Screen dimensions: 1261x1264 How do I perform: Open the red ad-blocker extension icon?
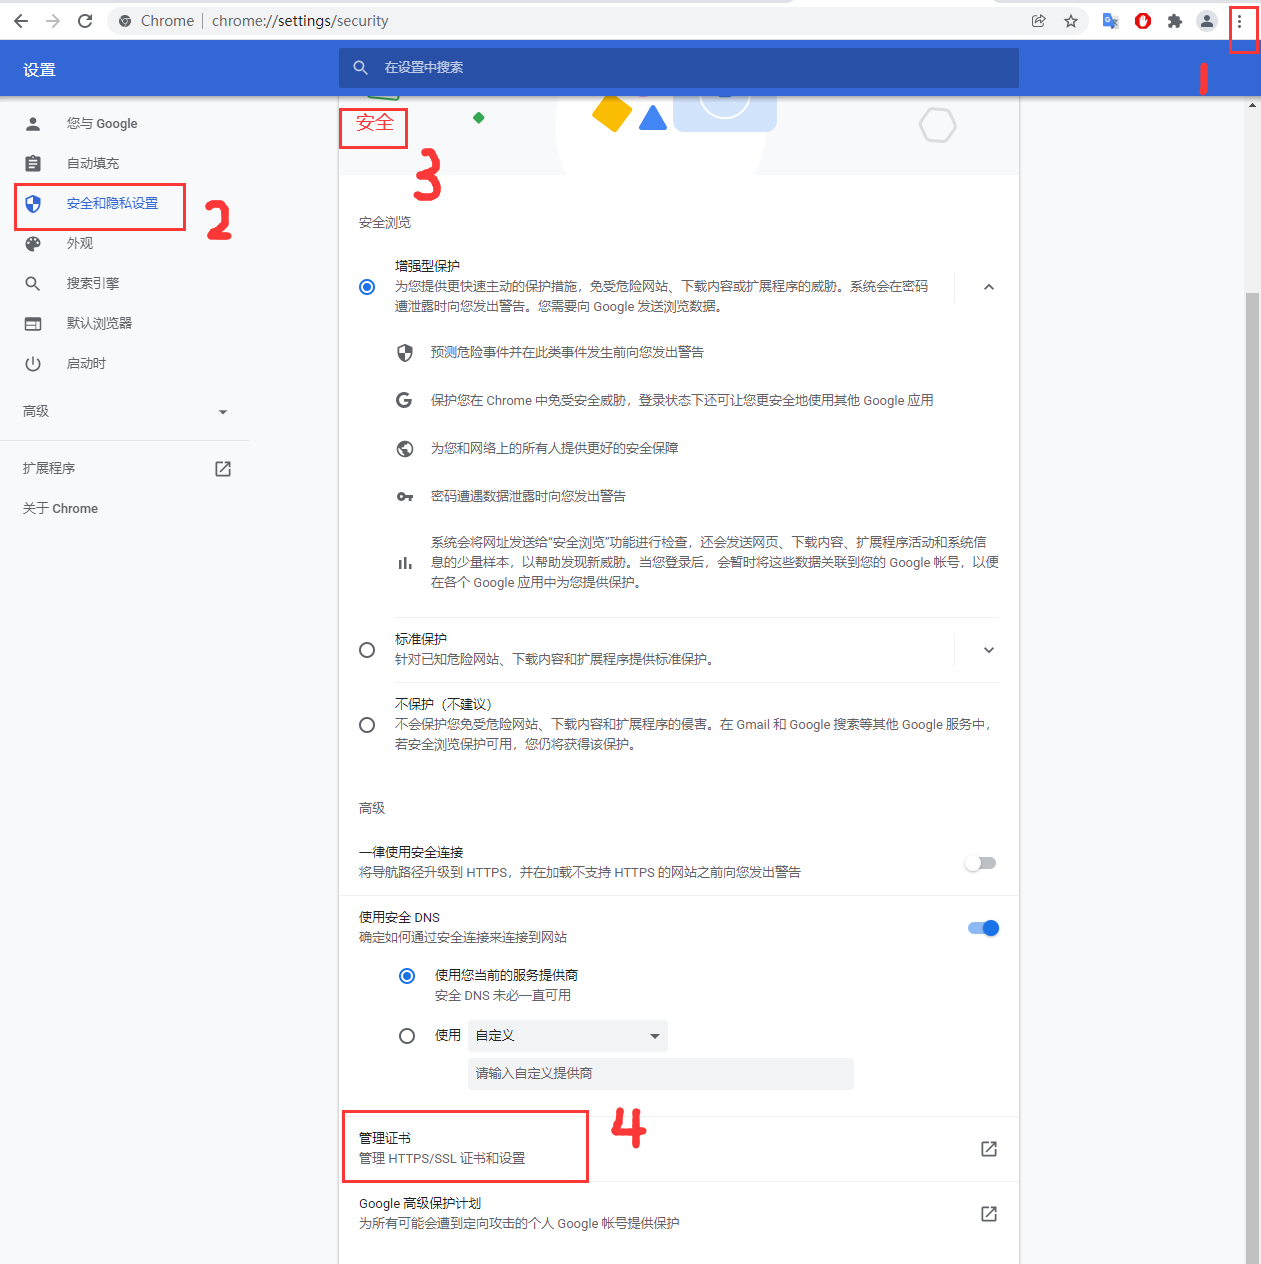[x=1143, y=21]
